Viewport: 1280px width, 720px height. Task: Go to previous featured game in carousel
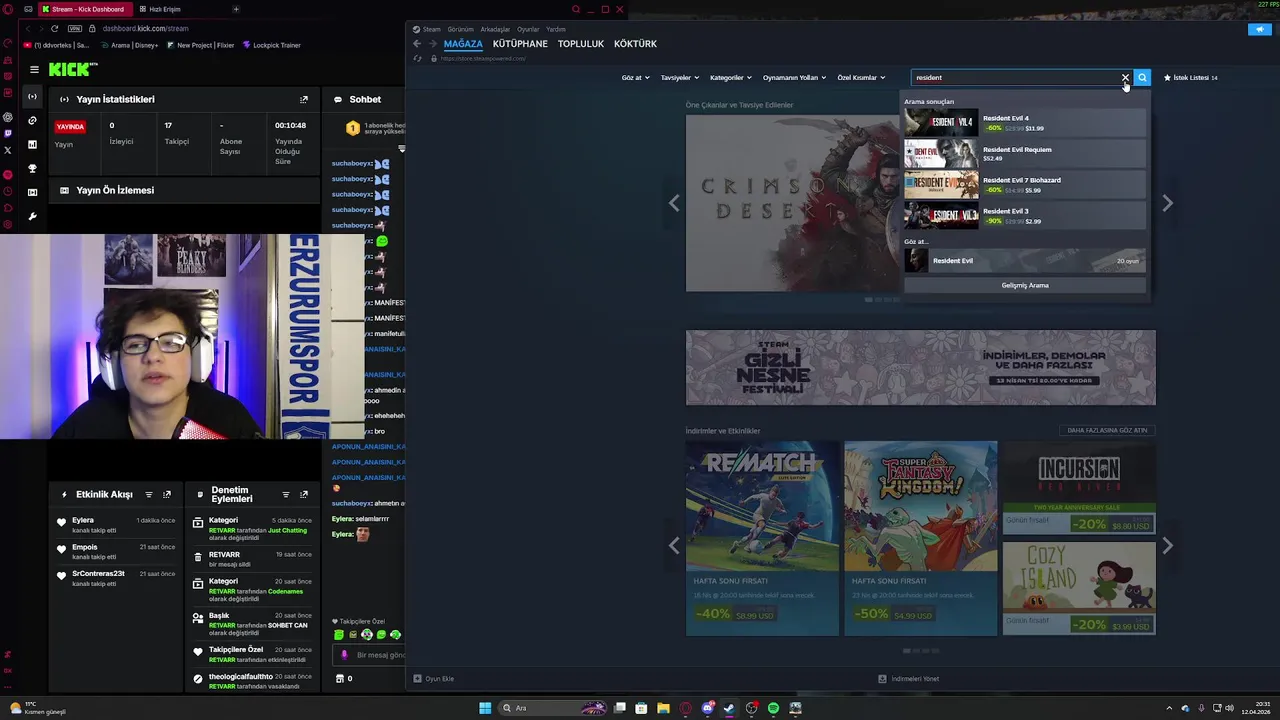pos(674,203)
